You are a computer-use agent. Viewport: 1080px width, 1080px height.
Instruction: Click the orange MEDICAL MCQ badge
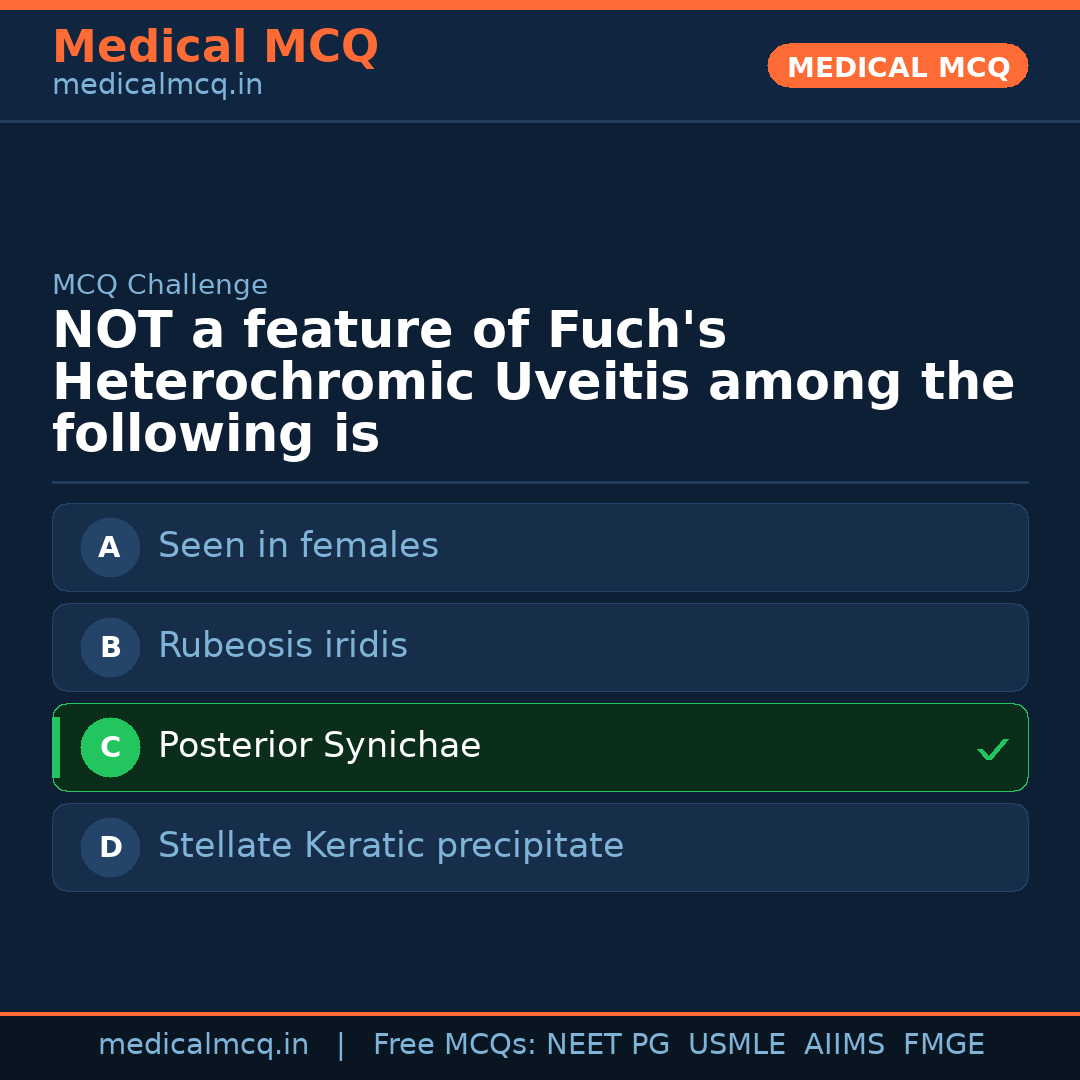pos(897,67)
